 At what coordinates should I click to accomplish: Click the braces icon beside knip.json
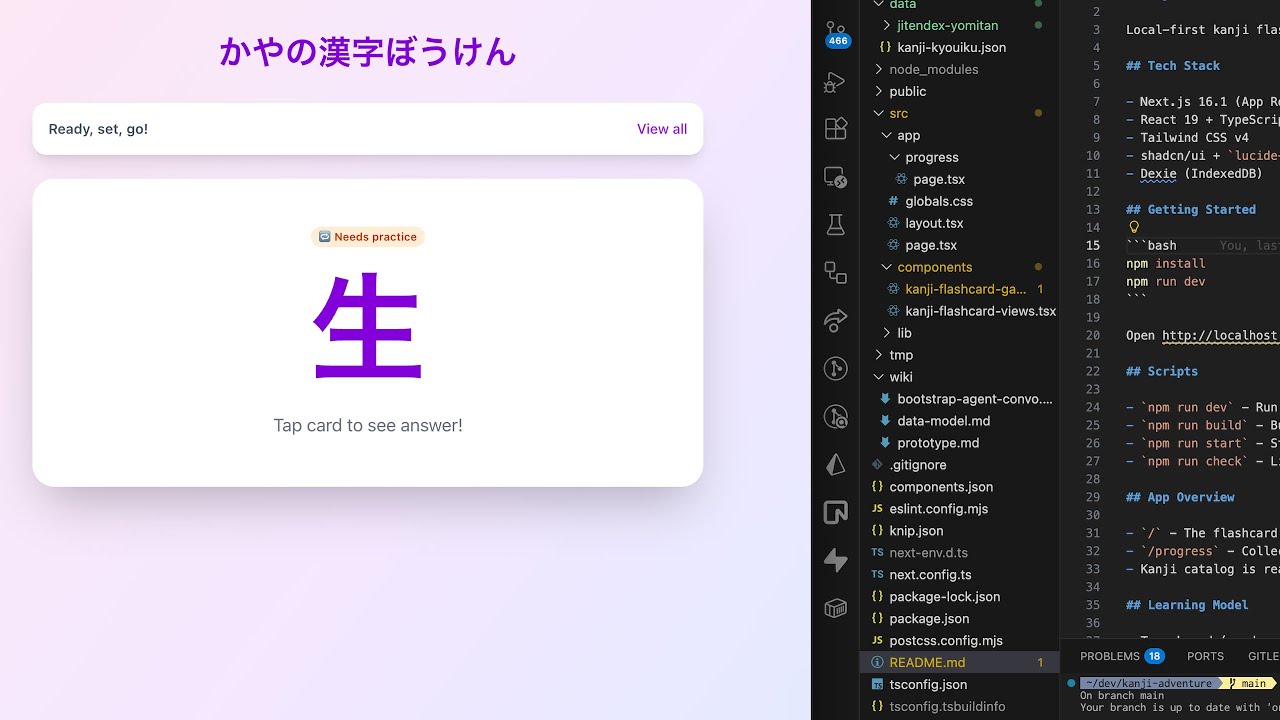(877, 531)
